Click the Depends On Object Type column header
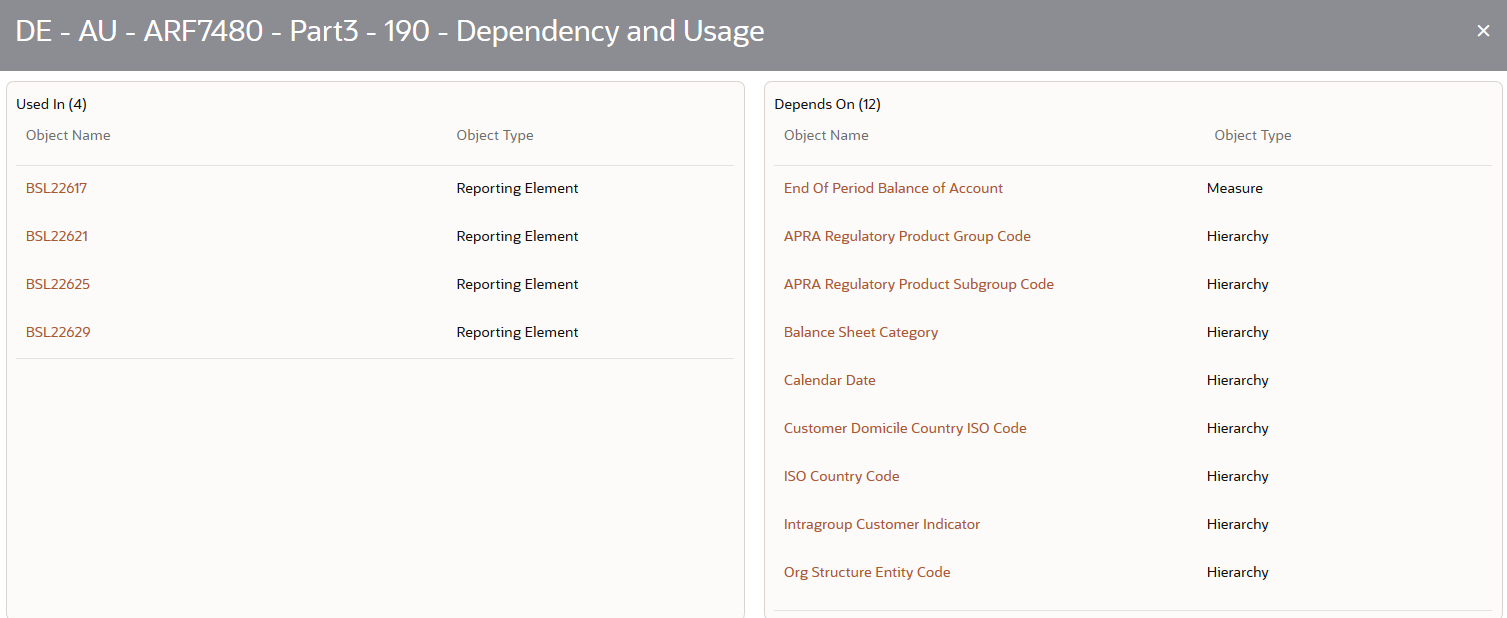This screenshot has width=1507, height=618. coord(1252,134)
